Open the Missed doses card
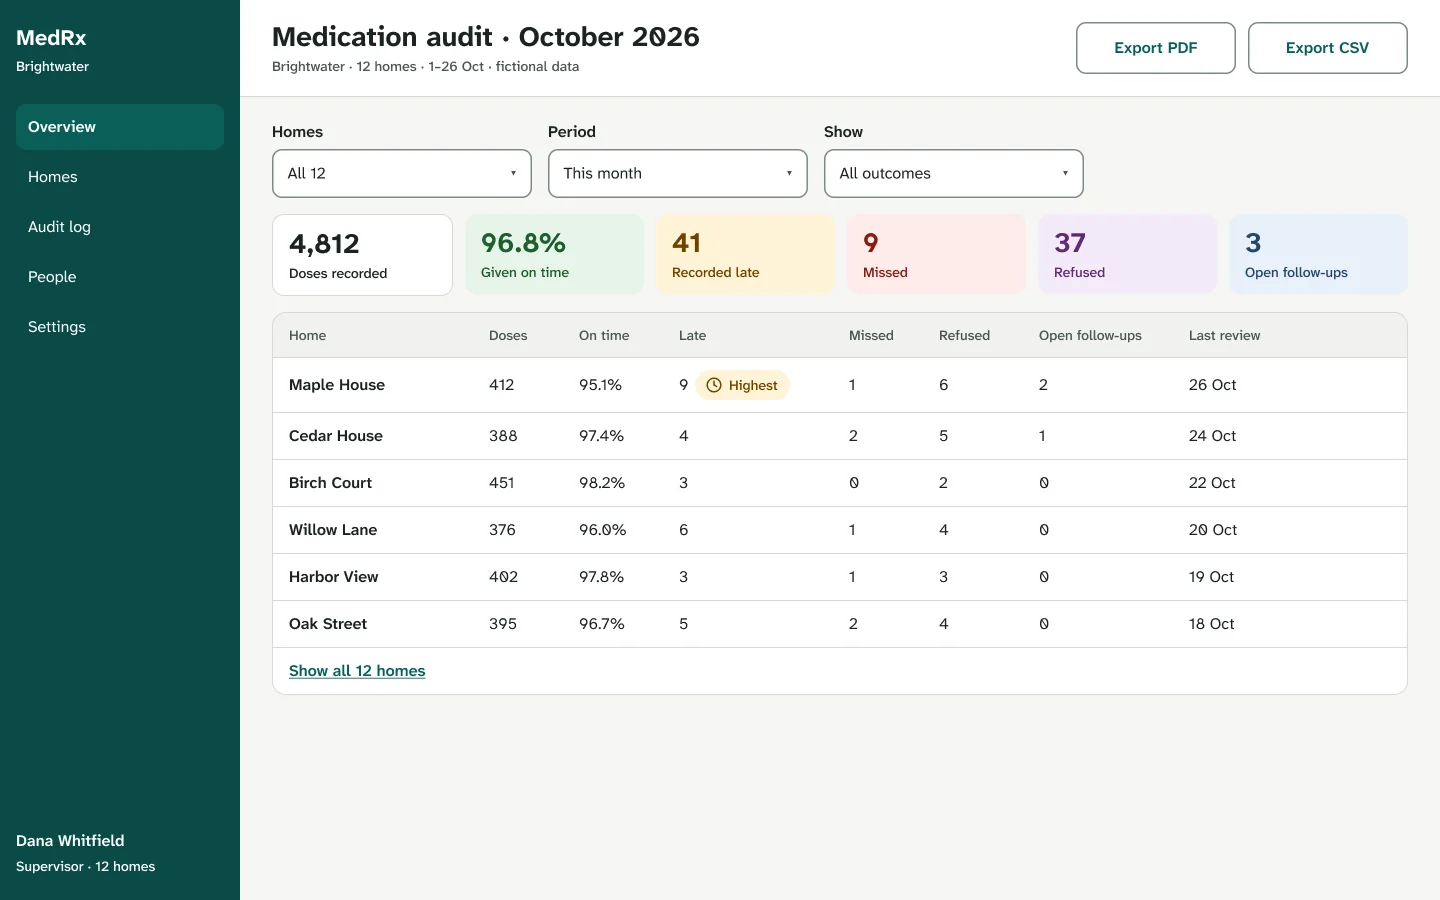The image size is (1440, 900). pos(936,255)
